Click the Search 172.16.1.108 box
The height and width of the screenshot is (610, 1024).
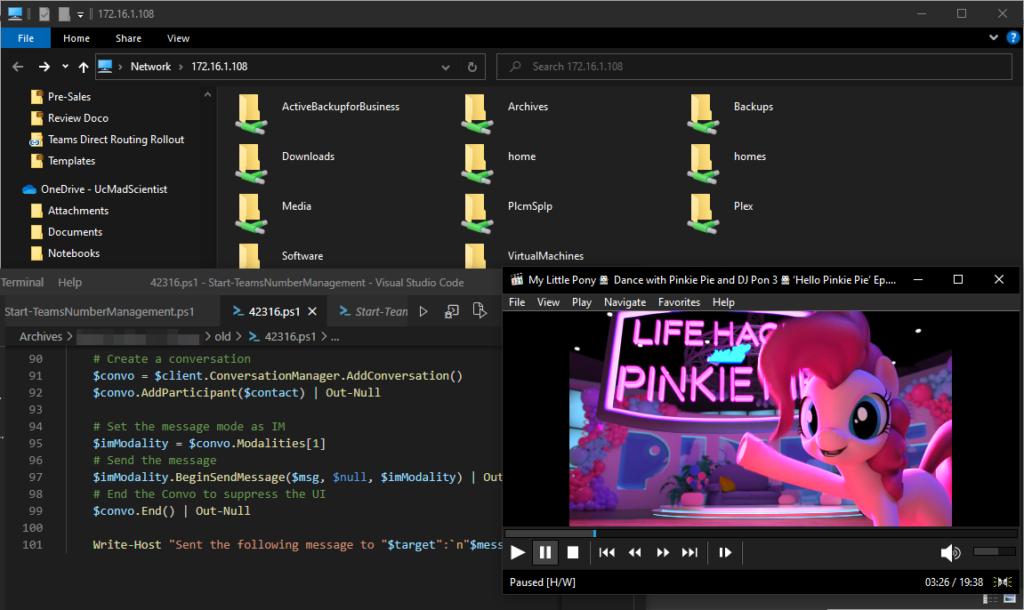click(x=754, y=67)
